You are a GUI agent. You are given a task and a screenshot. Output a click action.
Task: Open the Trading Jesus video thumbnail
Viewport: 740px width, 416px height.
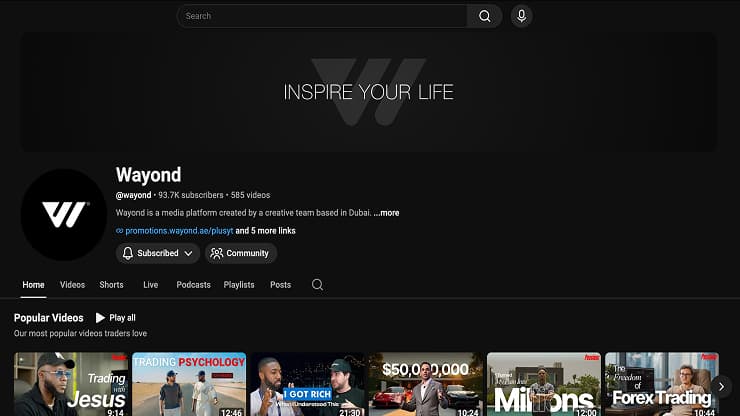[x=71, y=384]
